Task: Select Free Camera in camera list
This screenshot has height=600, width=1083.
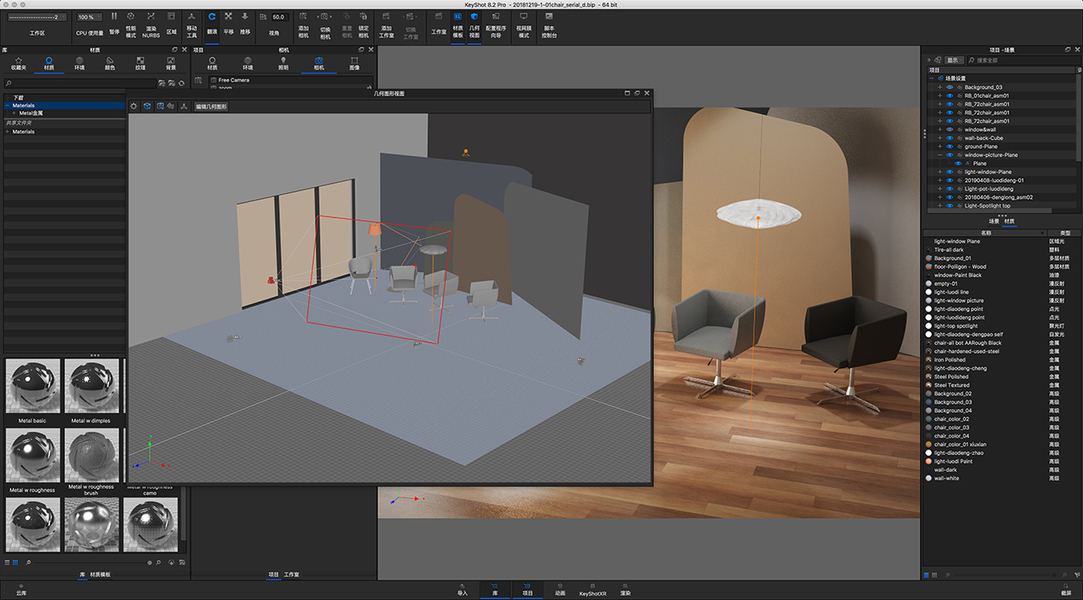Action: 233,80
